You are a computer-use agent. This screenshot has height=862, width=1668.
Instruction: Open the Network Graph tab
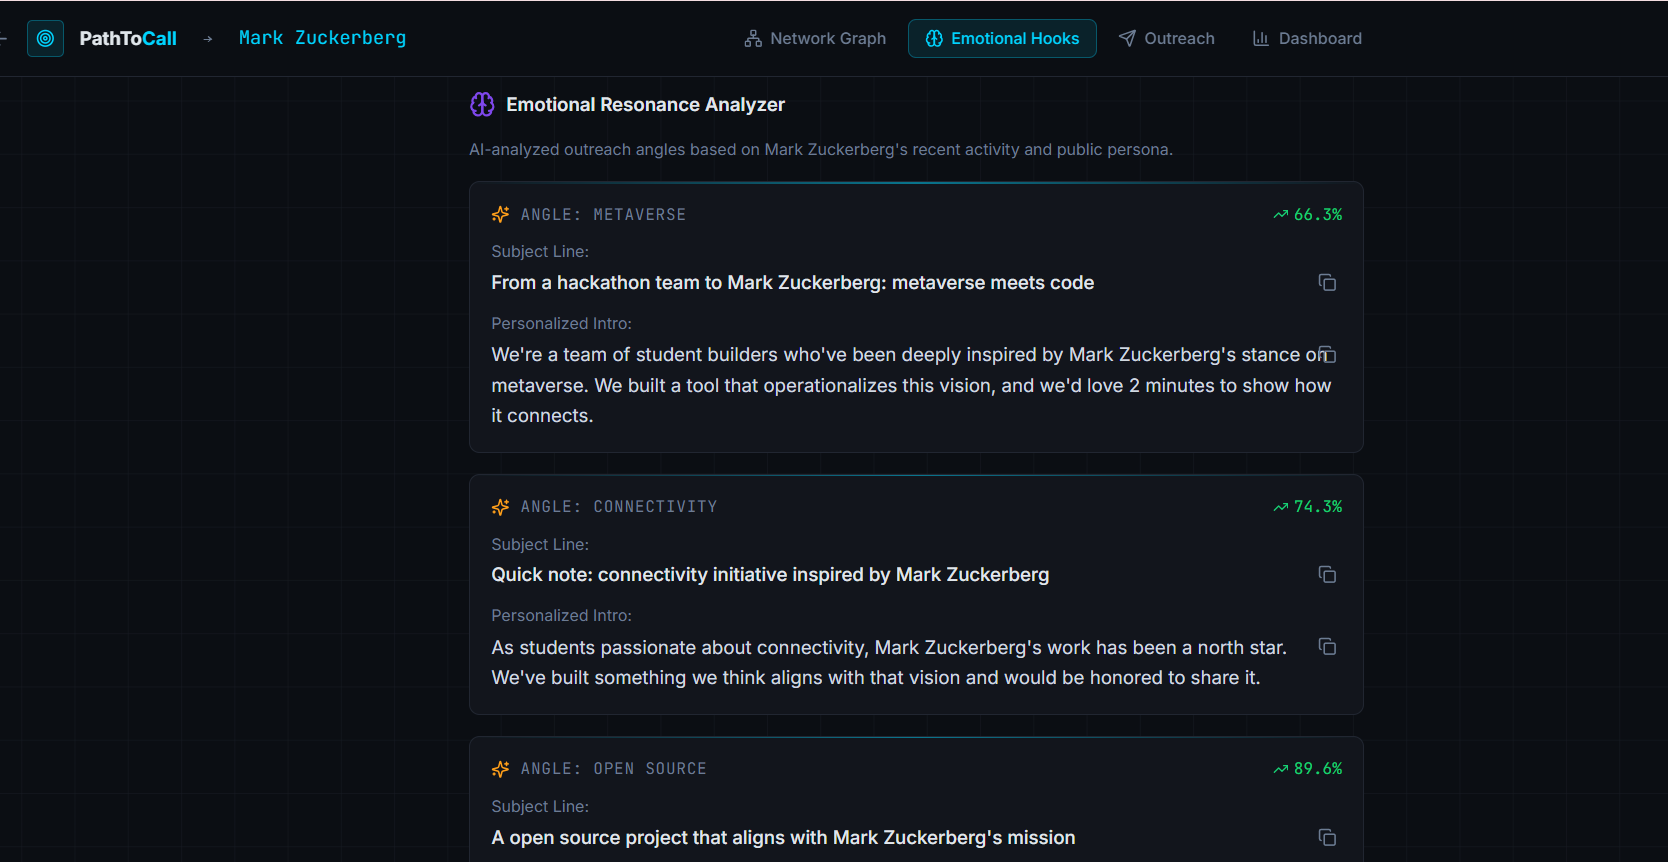click(x=815, y=39)
